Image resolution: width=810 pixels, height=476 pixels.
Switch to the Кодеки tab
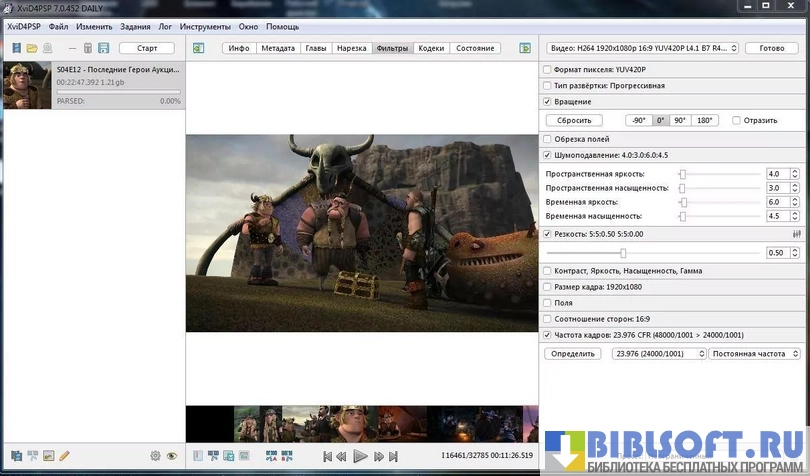click(x=431, y=48)
